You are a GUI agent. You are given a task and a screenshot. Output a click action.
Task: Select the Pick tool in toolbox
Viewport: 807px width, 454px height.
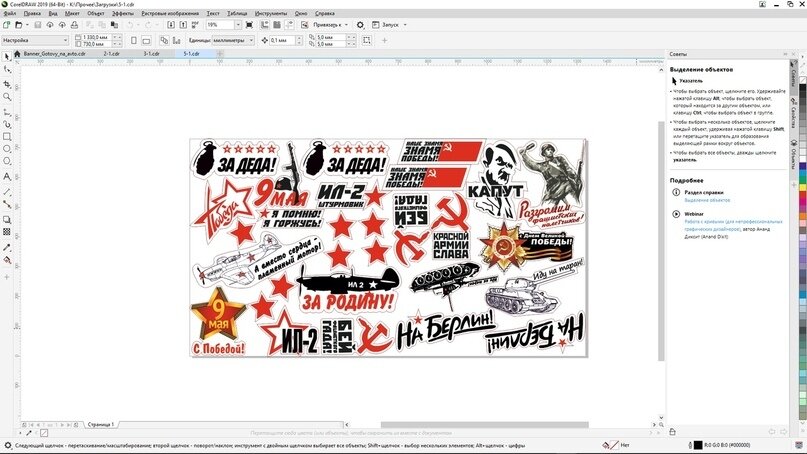coord(7,57)
